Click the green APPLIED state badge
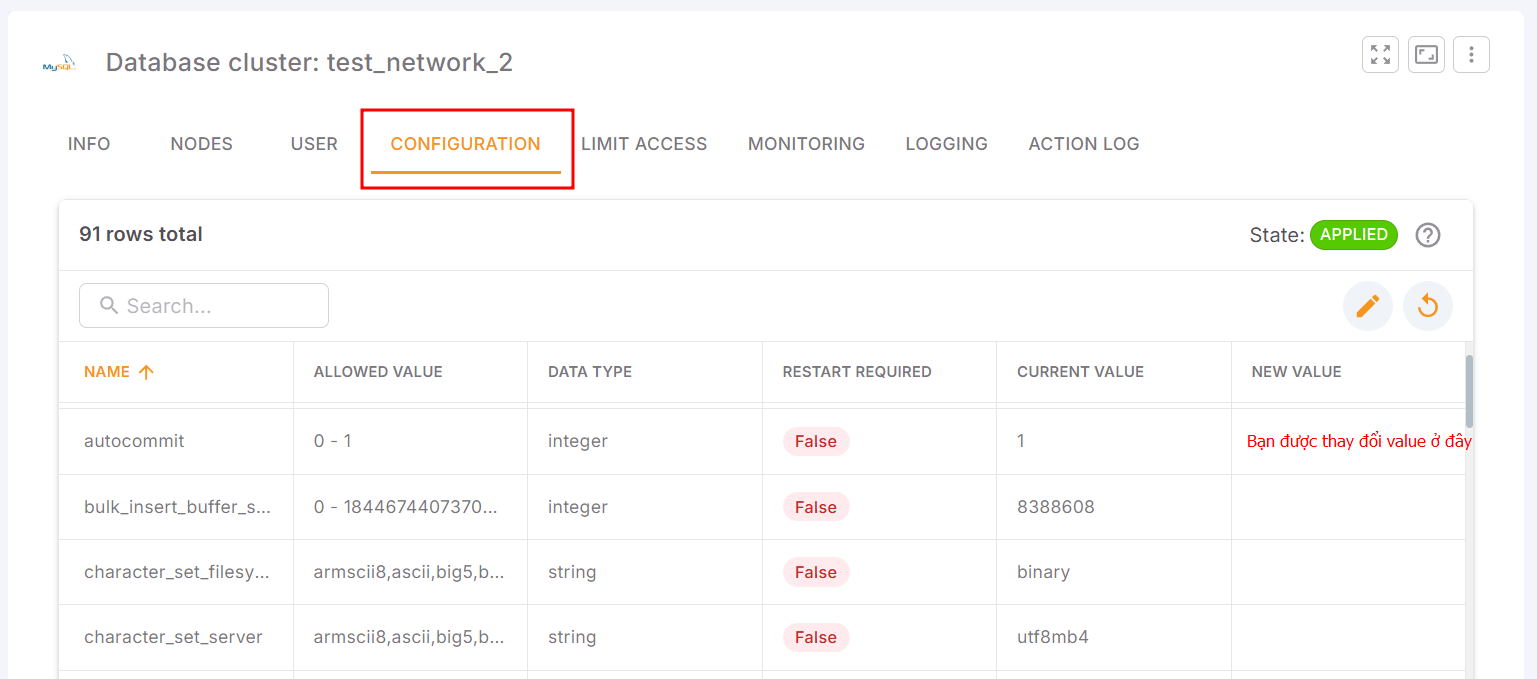 click(1354, 235)
